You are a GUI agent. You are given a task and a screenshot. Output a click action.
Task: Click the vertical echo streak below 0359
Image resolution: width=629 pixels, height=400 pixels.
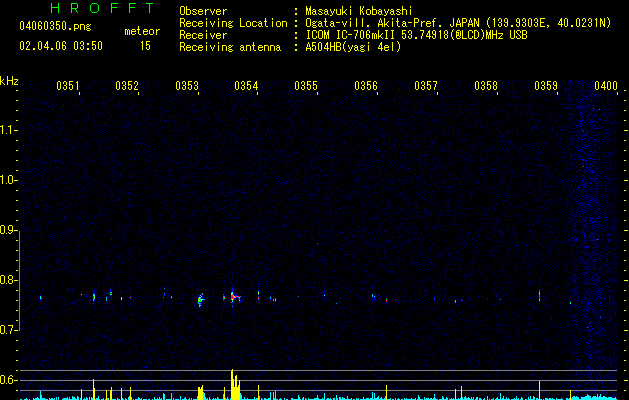540,296
